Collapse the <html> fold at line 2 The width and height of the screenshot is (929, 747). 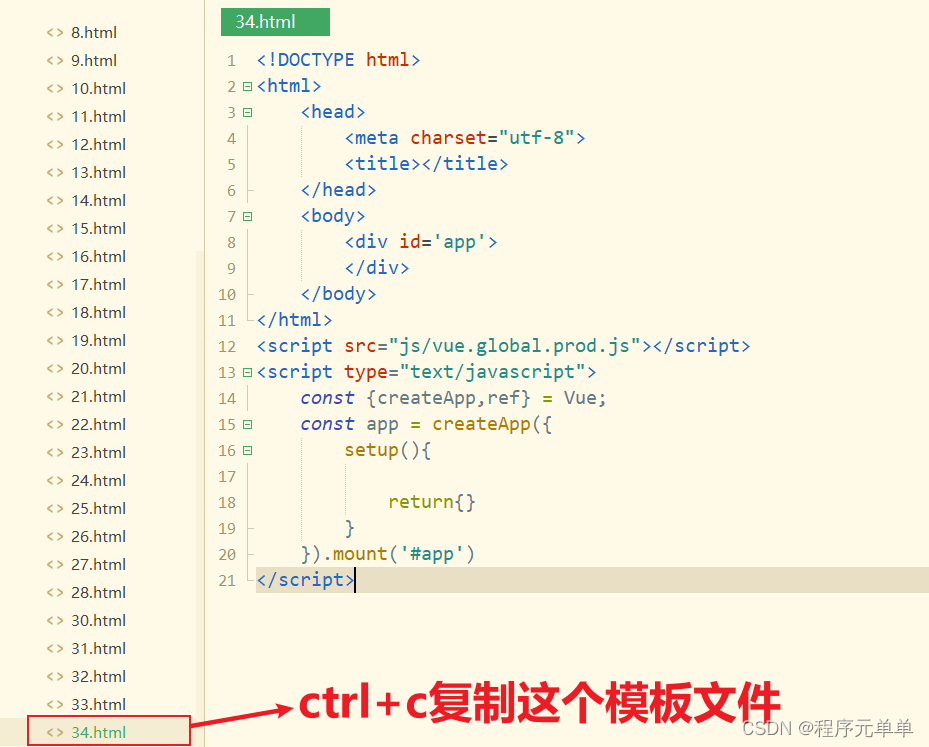click(246, 86)
